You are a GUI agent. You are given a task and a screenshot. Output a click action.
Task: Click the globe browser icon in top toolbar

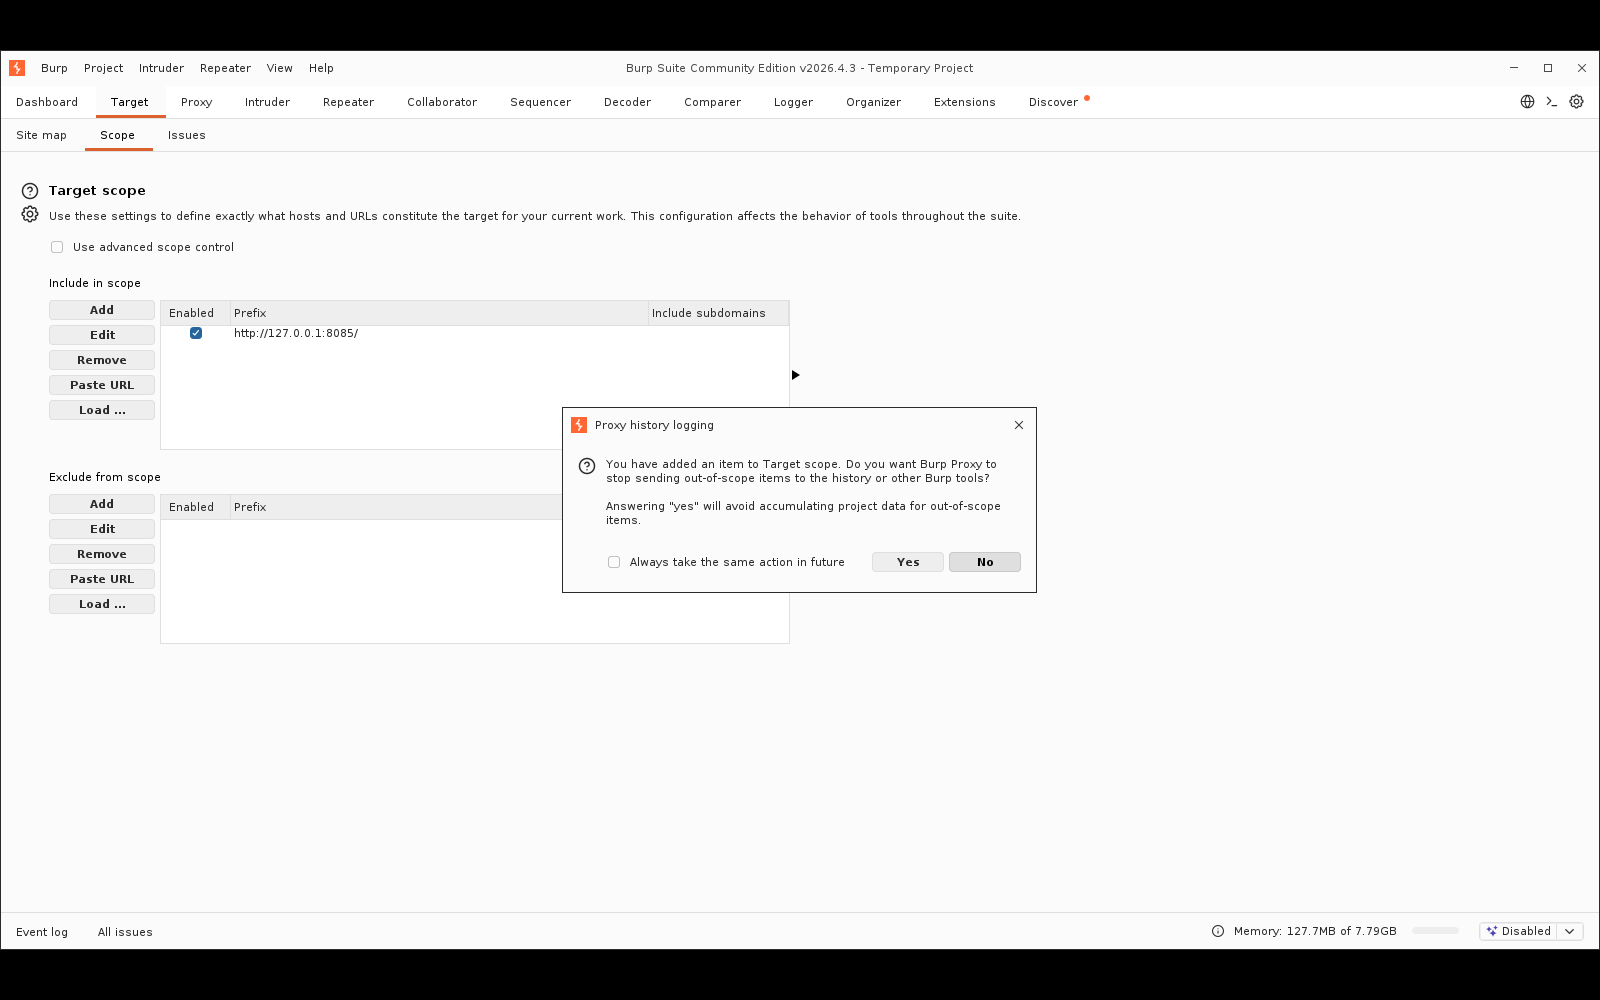[1527, 102]
